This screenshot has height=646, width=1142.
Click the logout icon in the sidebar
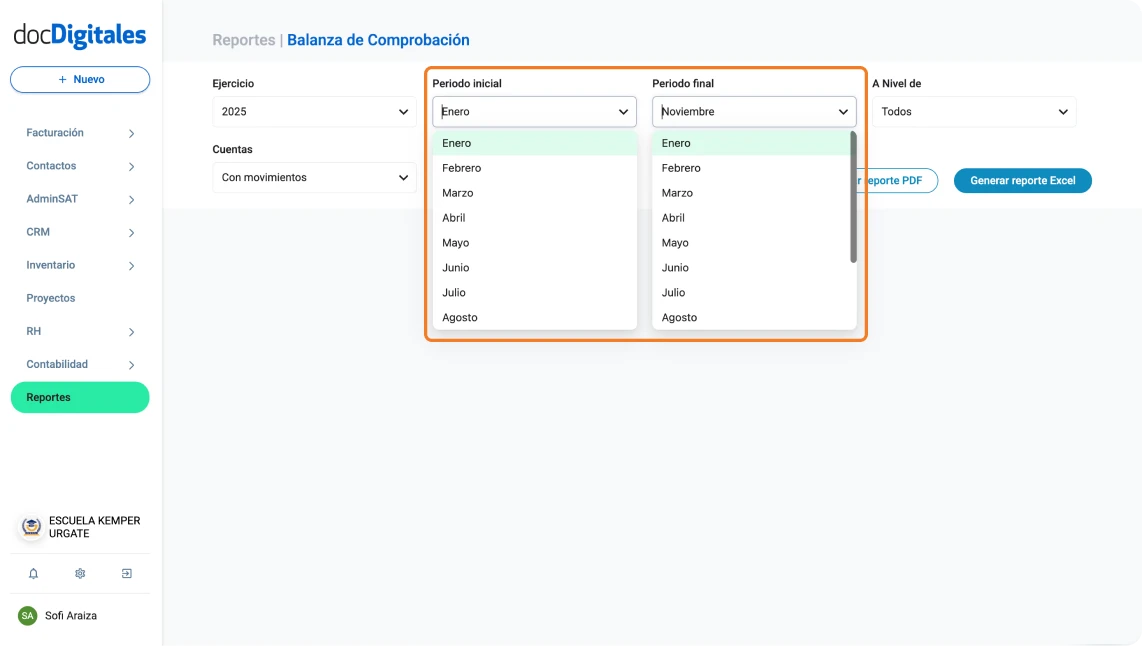(127, 573)
